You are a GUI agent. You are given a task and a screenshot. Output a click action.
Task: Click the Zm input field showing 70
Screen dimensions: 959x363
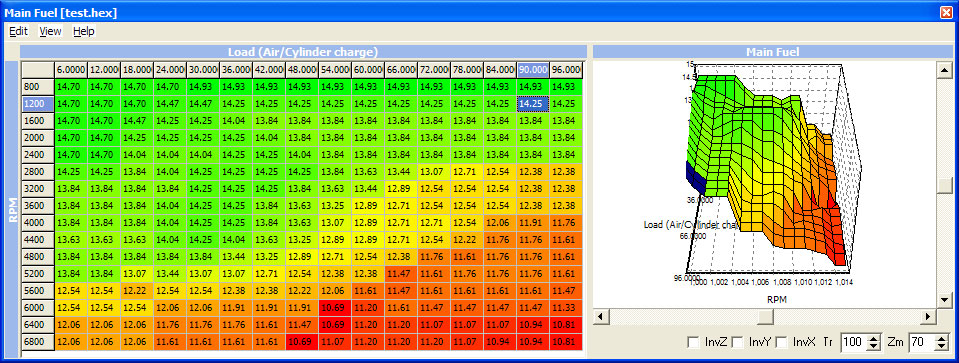(922, 343)
